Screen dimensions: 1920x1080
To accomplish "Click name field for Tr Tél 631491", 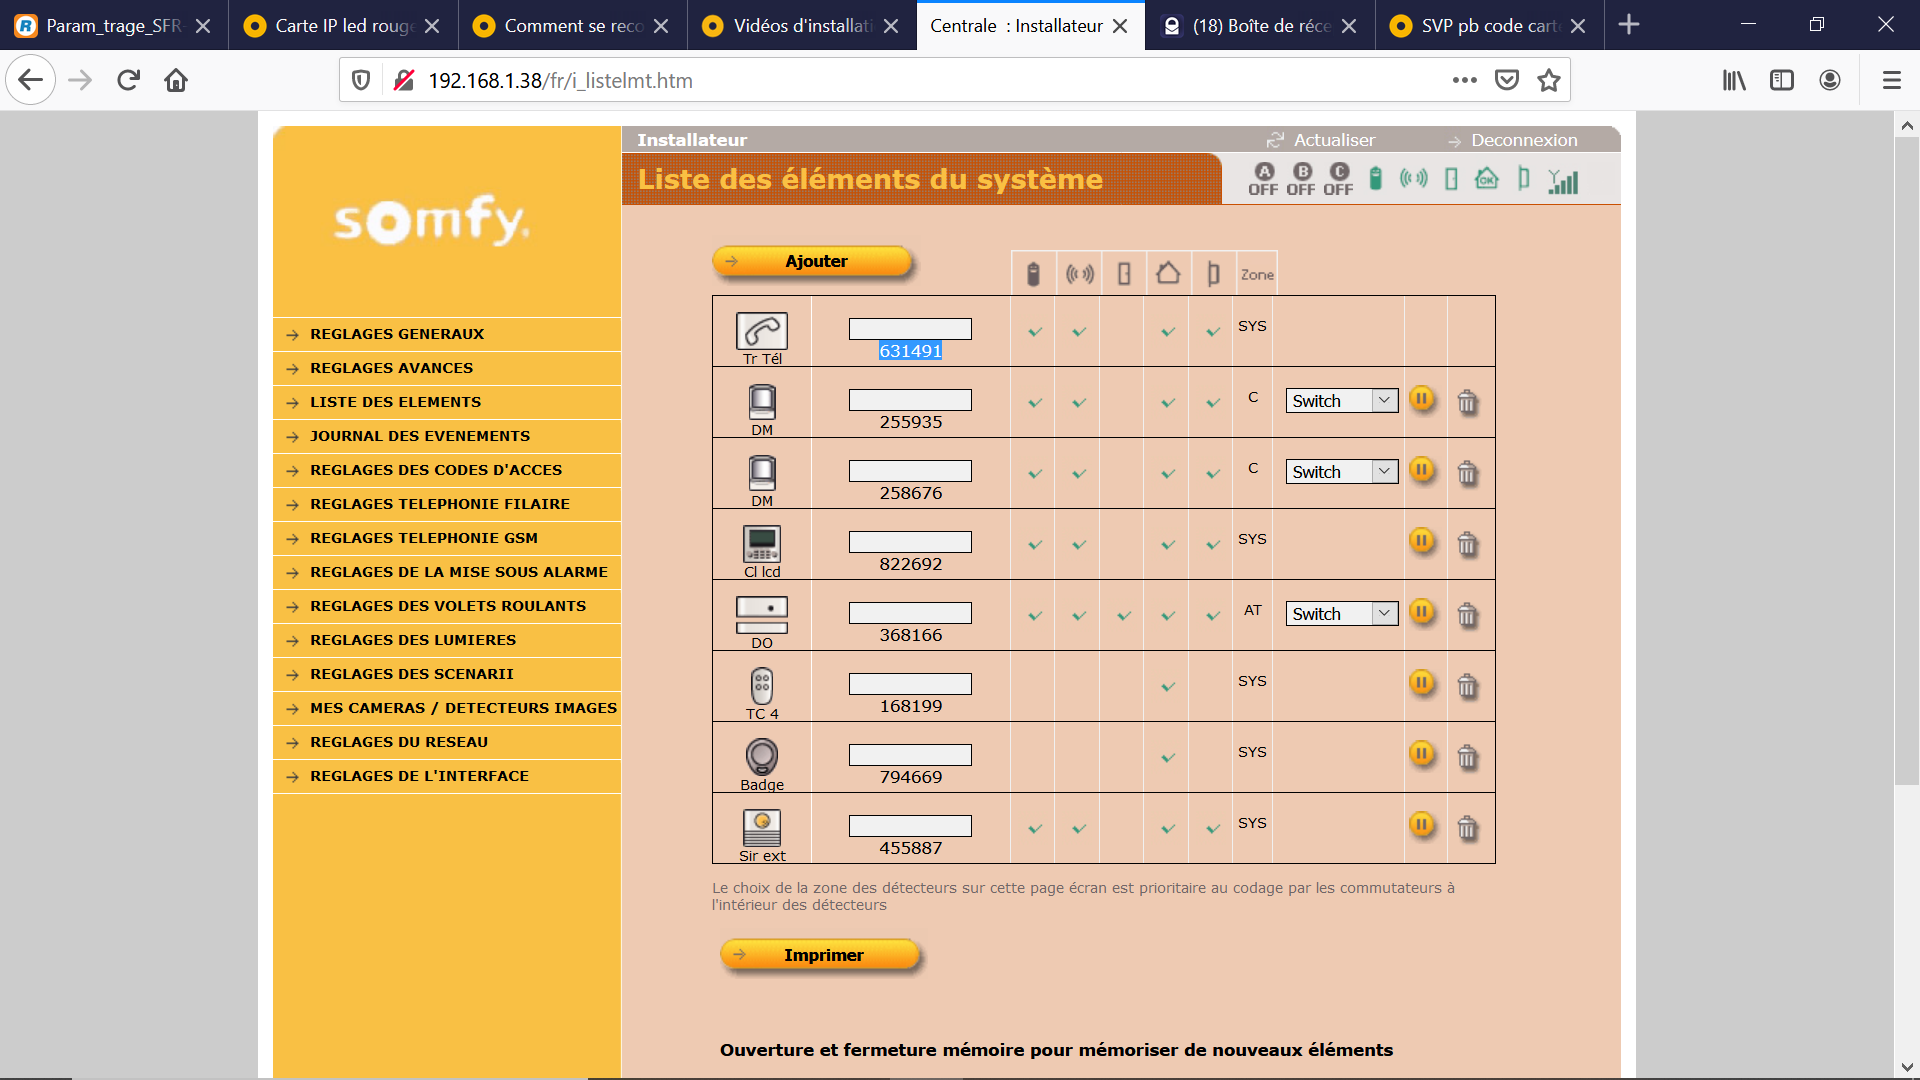I will coord(910,329).
